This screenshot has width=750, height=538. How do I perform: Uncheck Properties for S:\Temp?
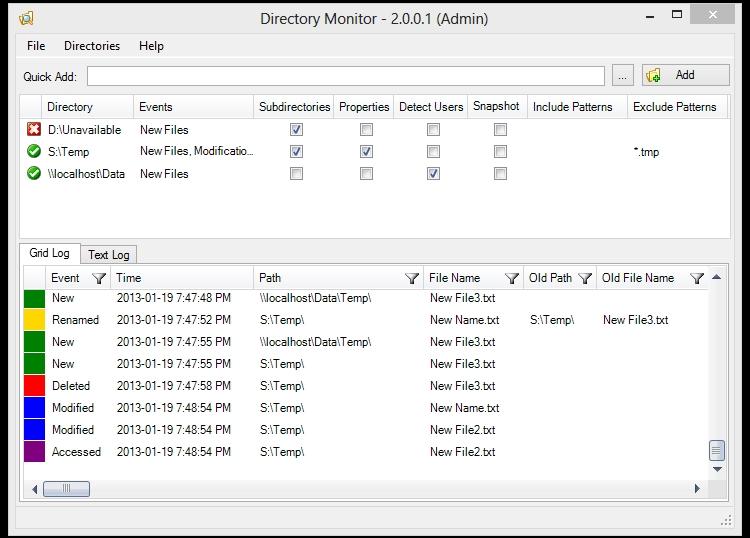(366, 152)
